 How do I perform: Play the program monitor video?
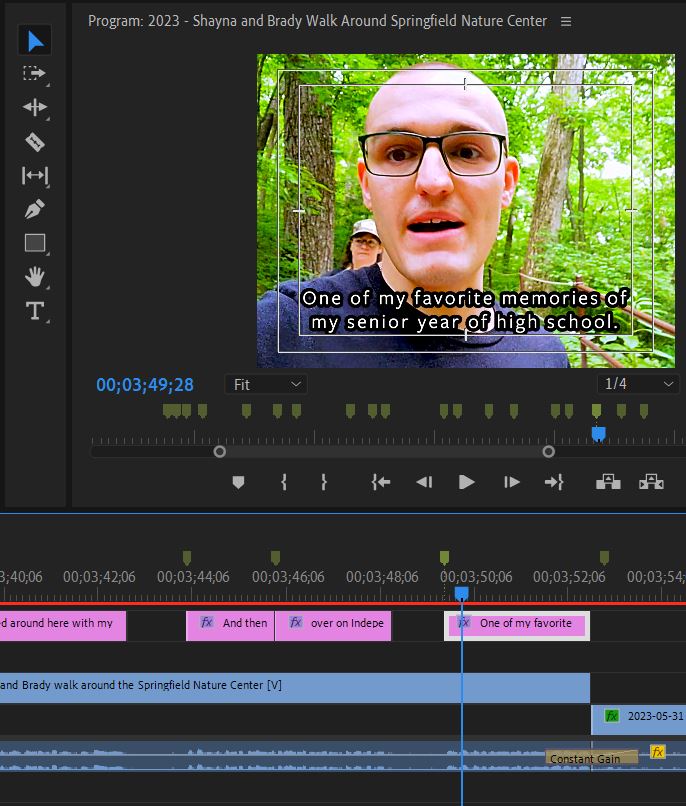(x=466, y=482)
